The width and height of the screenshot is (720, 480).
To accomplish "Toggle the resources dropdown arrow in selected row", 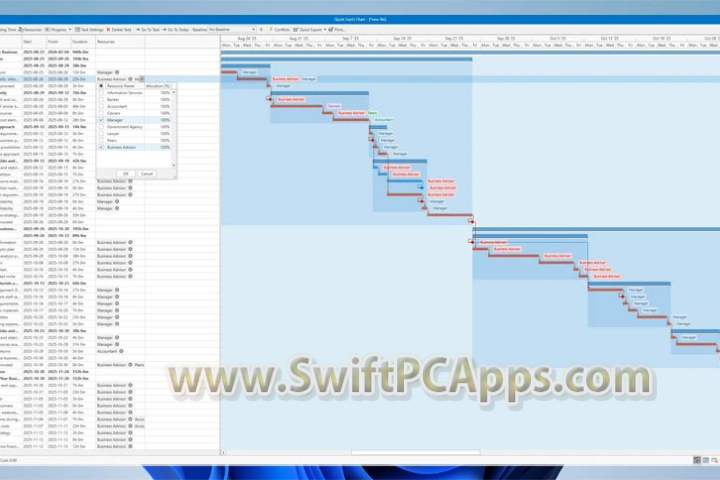I will (x=142, y=79).
